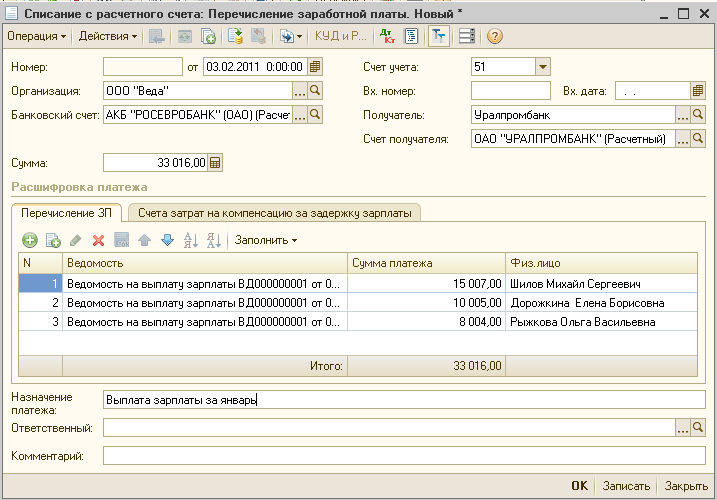This screenshot has width=717, height=500.
Task: Switch to Счета затрат на компенсацию tab
Action: pyautogui.click(x=274, y=213)
